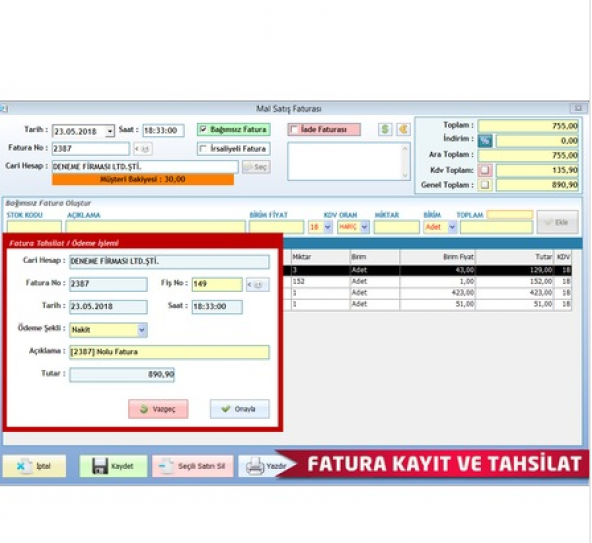Toggle the Bağımsız Fatura checkbox
The width and height of the screenshot is (592, 543).
(204, 130)
